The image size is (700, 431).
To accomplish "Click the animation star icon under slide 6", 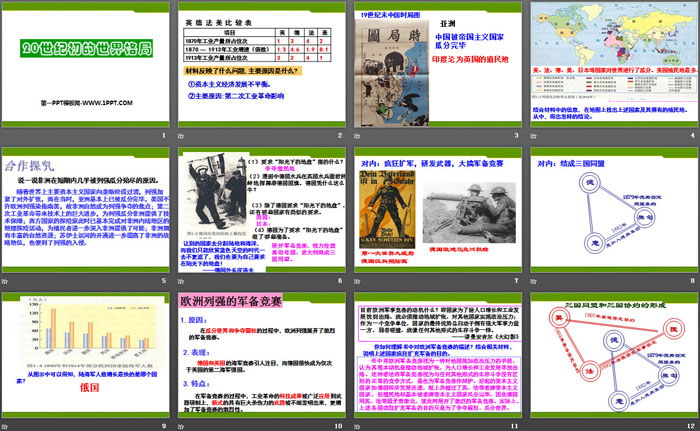I will click(x=181, y=281).
